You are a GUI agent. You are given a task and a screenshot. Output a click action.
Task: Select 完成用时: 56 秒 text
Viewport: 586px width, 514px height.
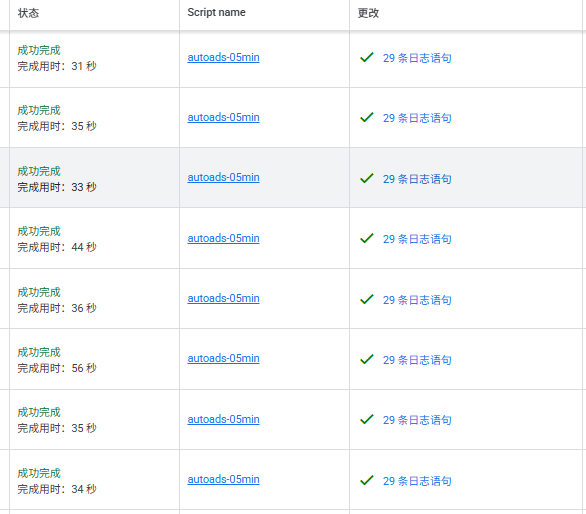click(57, 368)
